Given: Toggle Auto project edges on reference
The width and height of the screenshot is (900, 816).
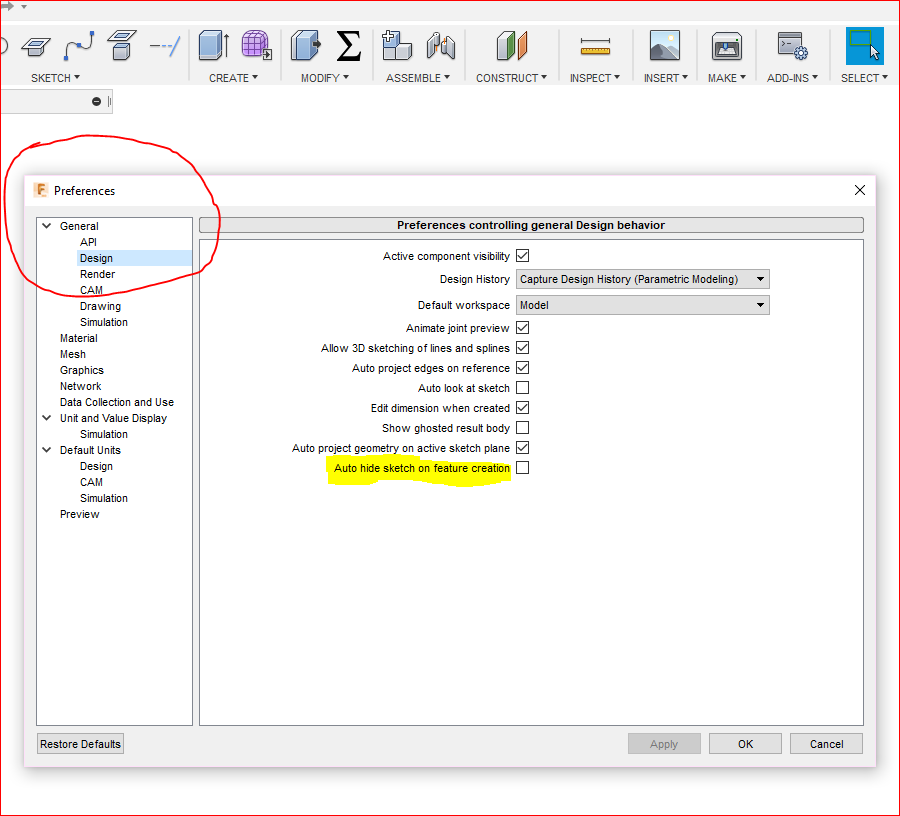Looking at the screenshot, I should click(522, 368).
